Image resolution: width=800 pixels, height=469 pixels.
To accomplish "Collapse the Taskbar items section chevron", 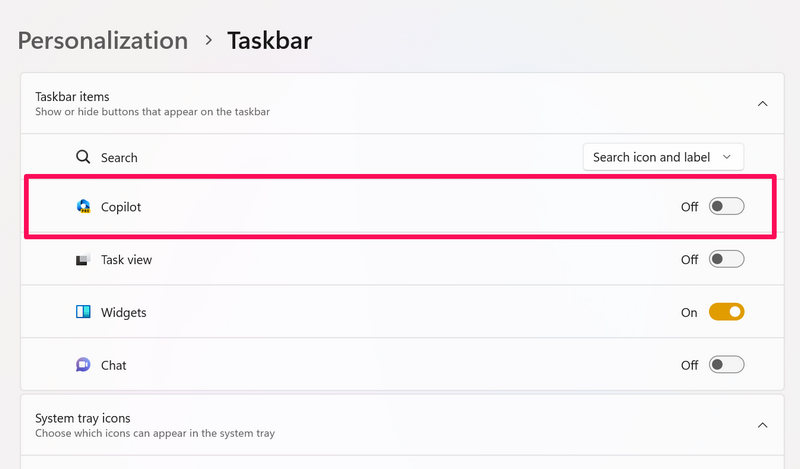I will coord(762,103).
